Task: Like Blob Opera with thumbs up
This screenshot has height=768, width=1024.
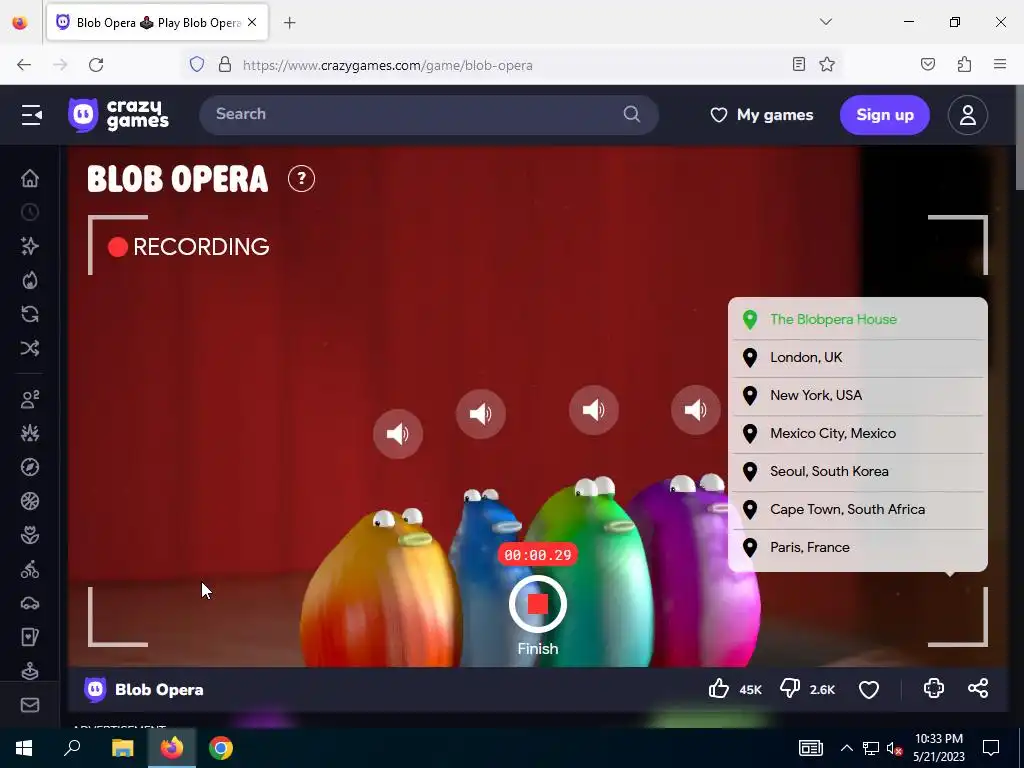Action: point(719,688)
